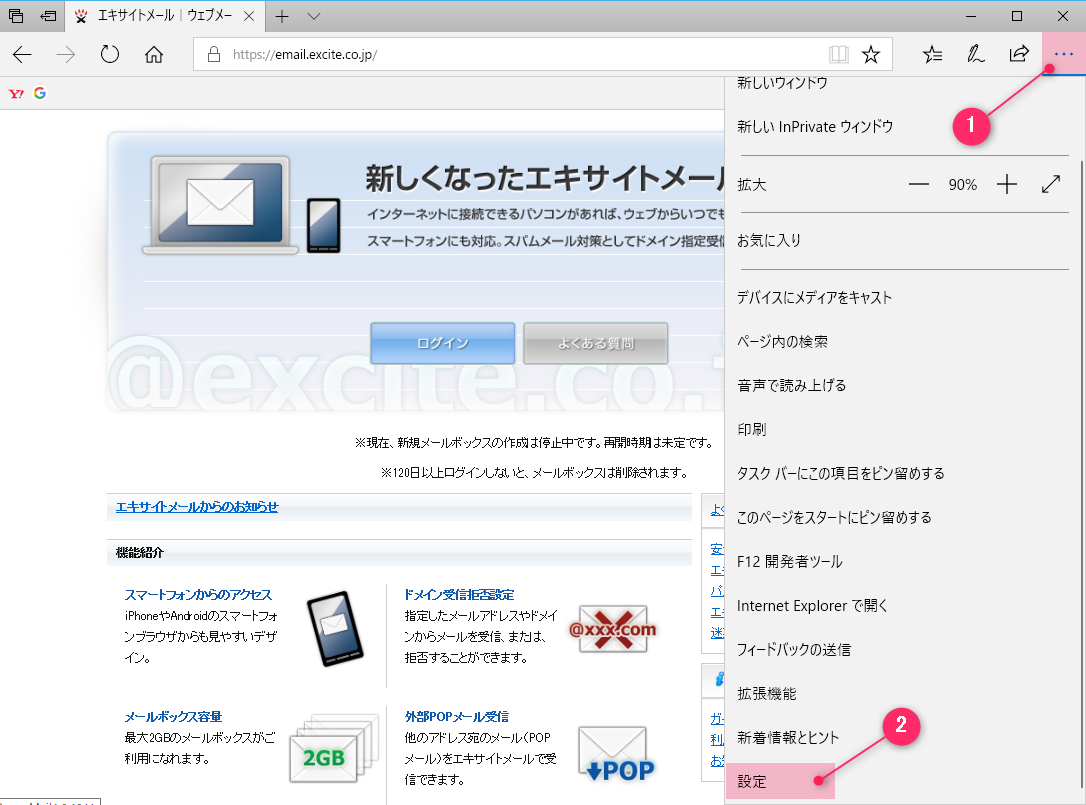Click the Yahoo favorites bar icon
This screenshot has width=1086, height=805.
16,94
